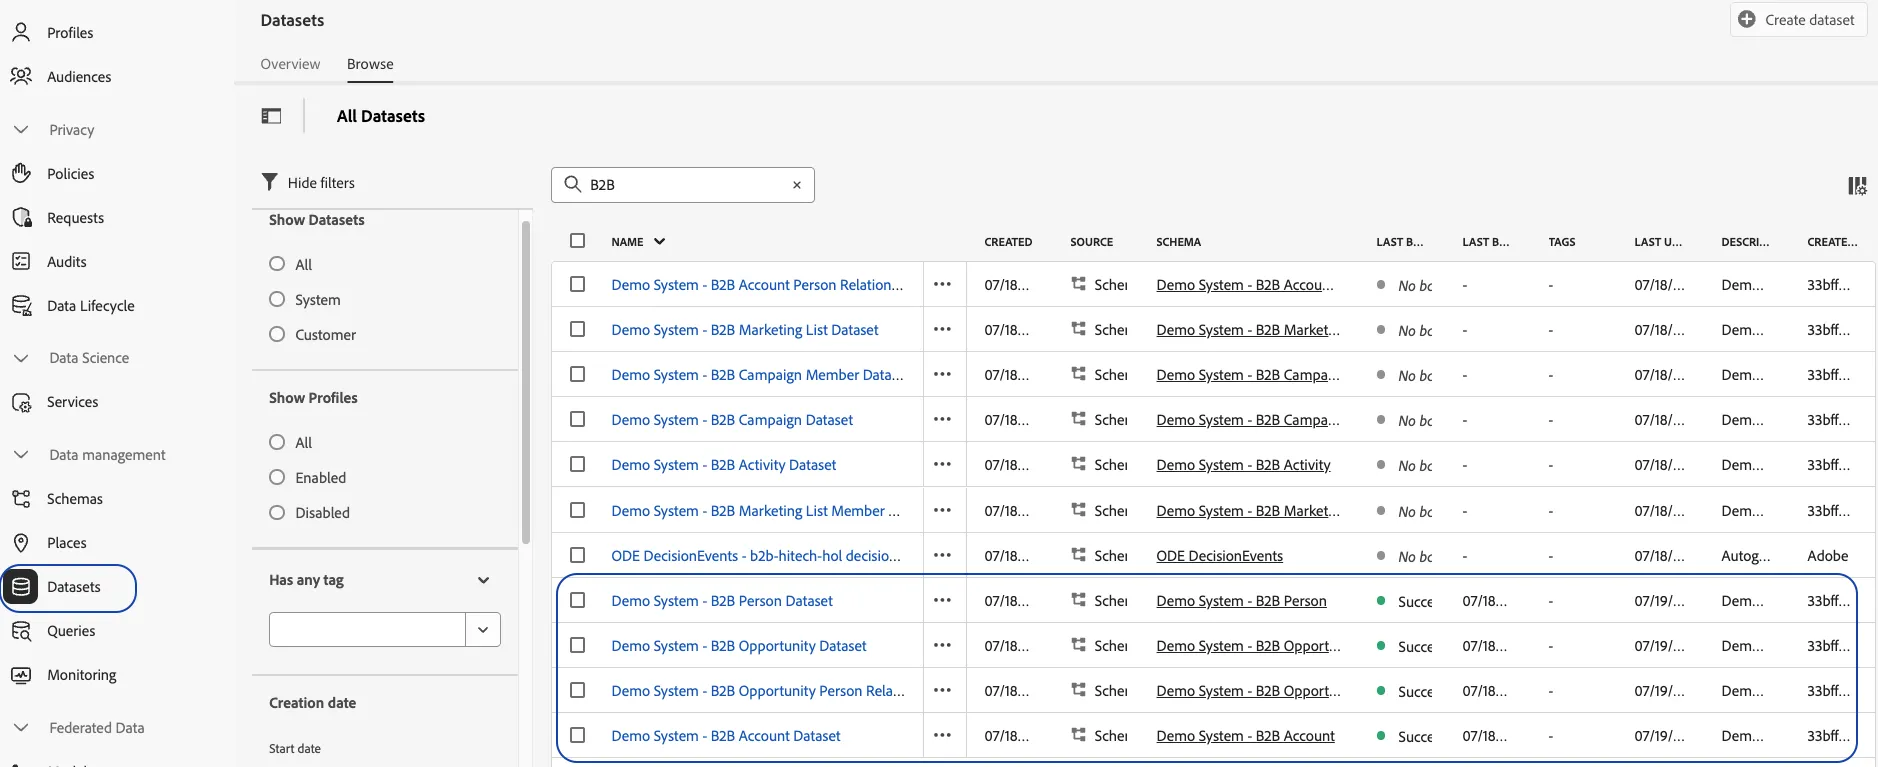The image size is (1878, 767).
Task: Open Monitoring in the left navigation
Action: (82, 675)
